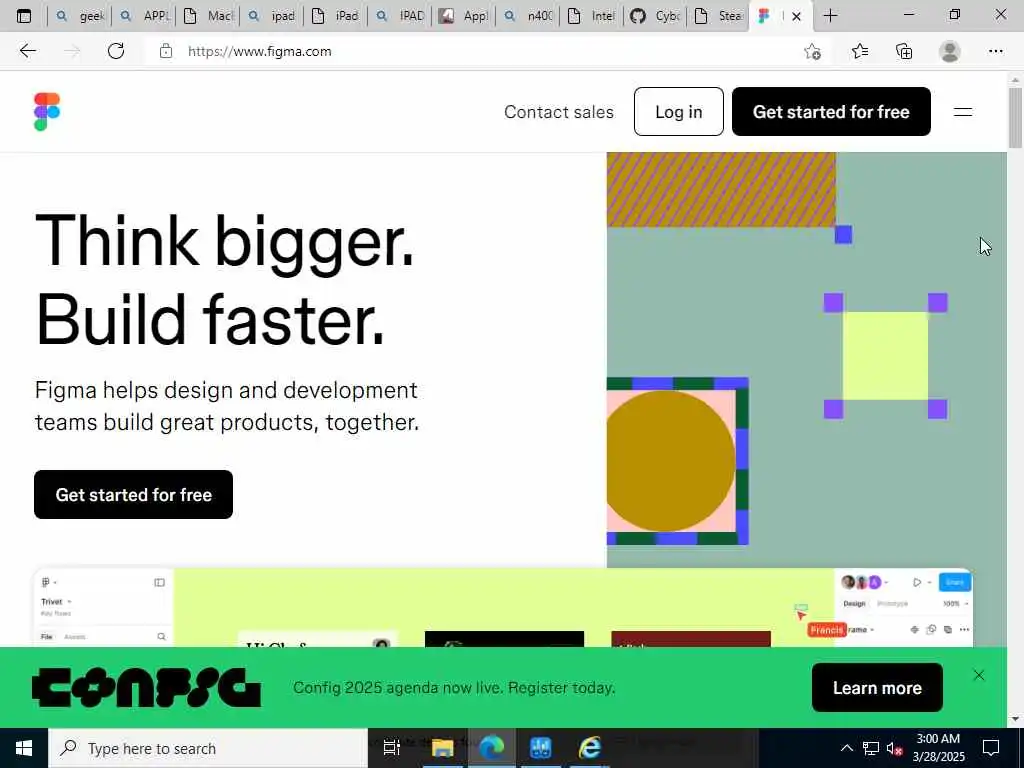Click the Contact sales link

(x=558, y=112)
